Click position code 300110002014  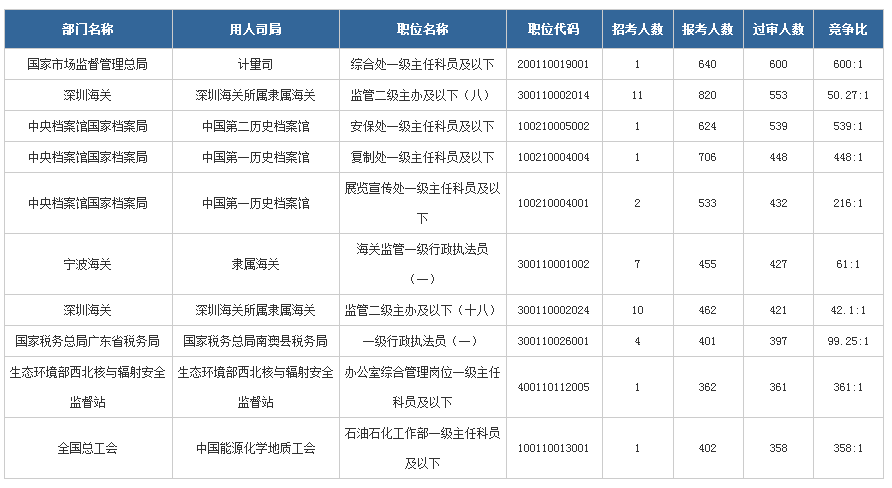pos(554,95)
